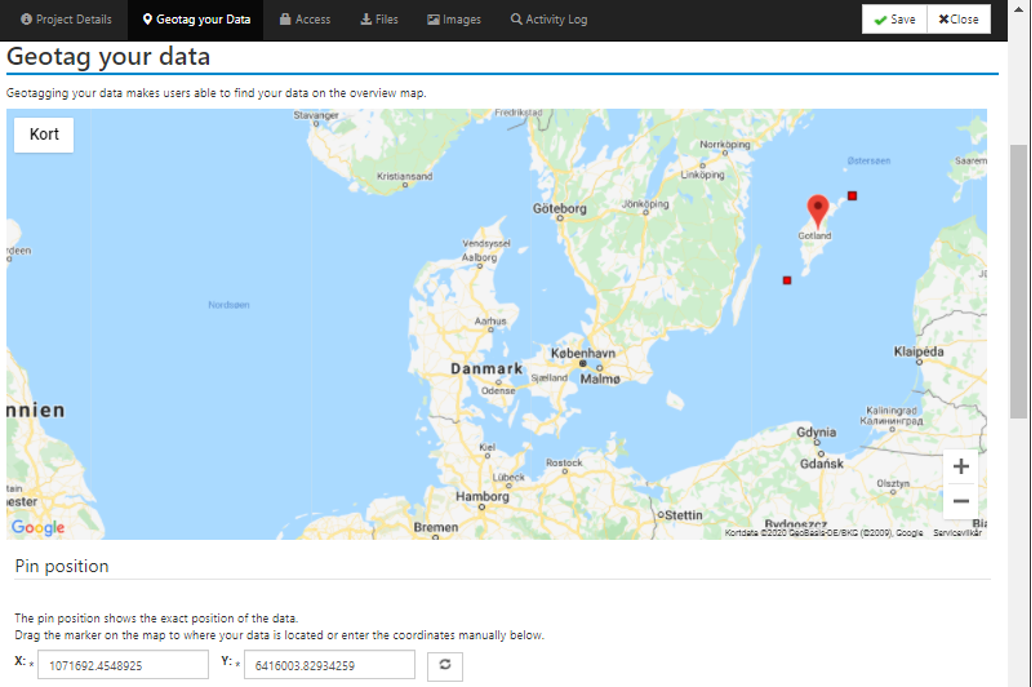
Task: Click the Hamburg label on the map
Action: pos(482,496)
